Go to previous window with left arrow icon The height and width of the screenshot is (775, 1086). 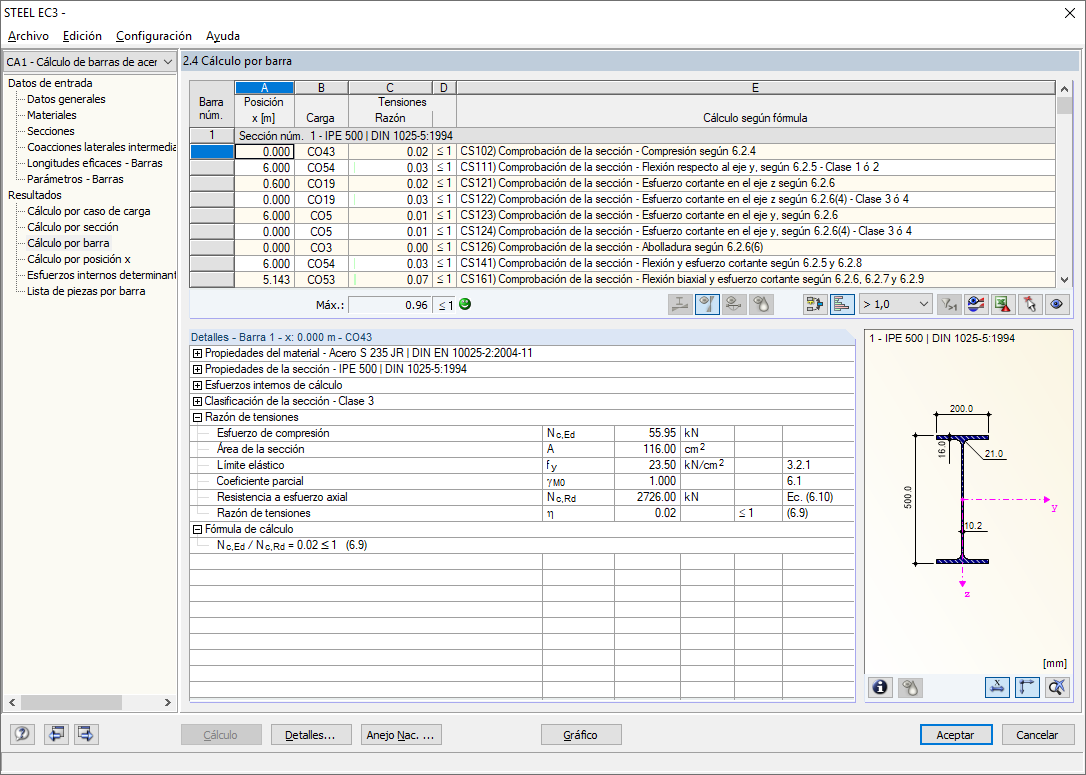(x=56, y=735)
